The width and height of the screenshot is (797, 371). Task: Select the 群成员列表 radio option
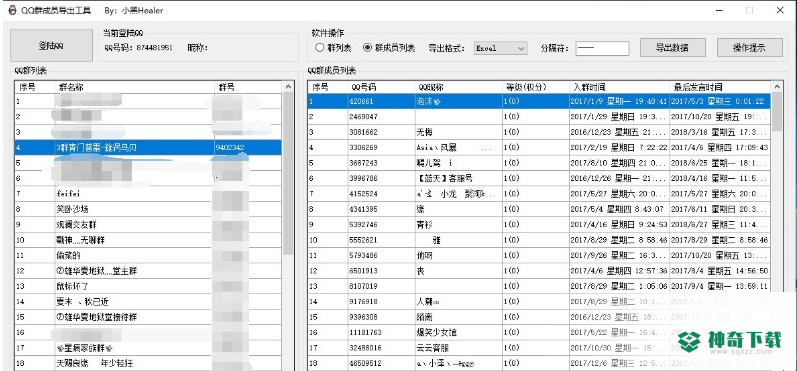click(x=389, y=48)
